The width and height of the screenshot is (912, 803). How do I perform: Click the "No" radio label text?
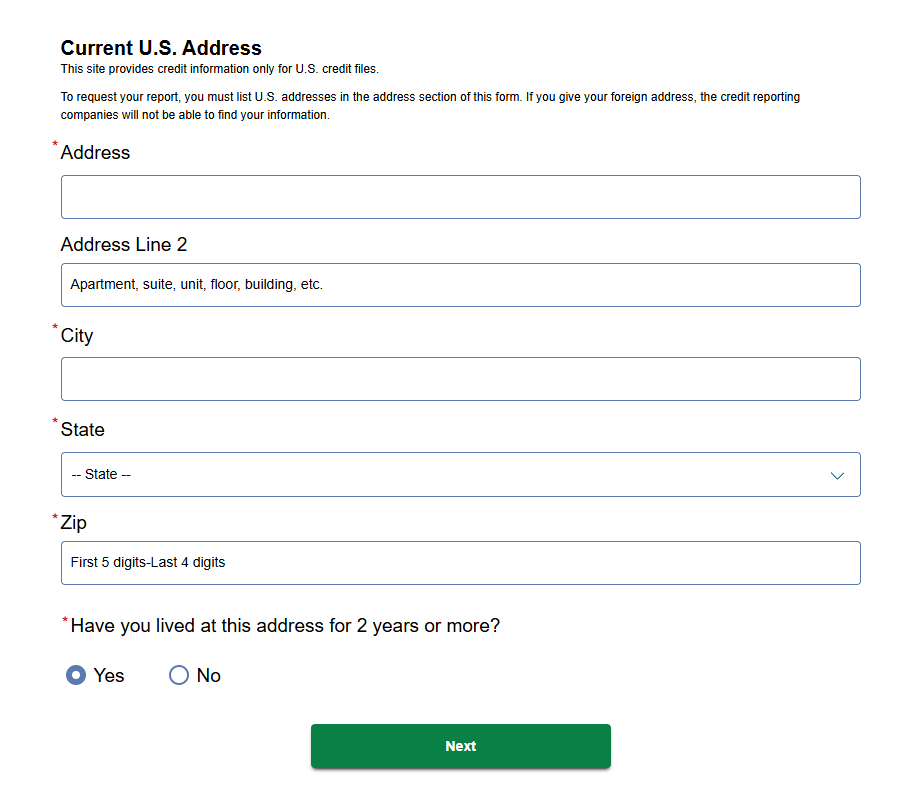[x=209, y=676]
